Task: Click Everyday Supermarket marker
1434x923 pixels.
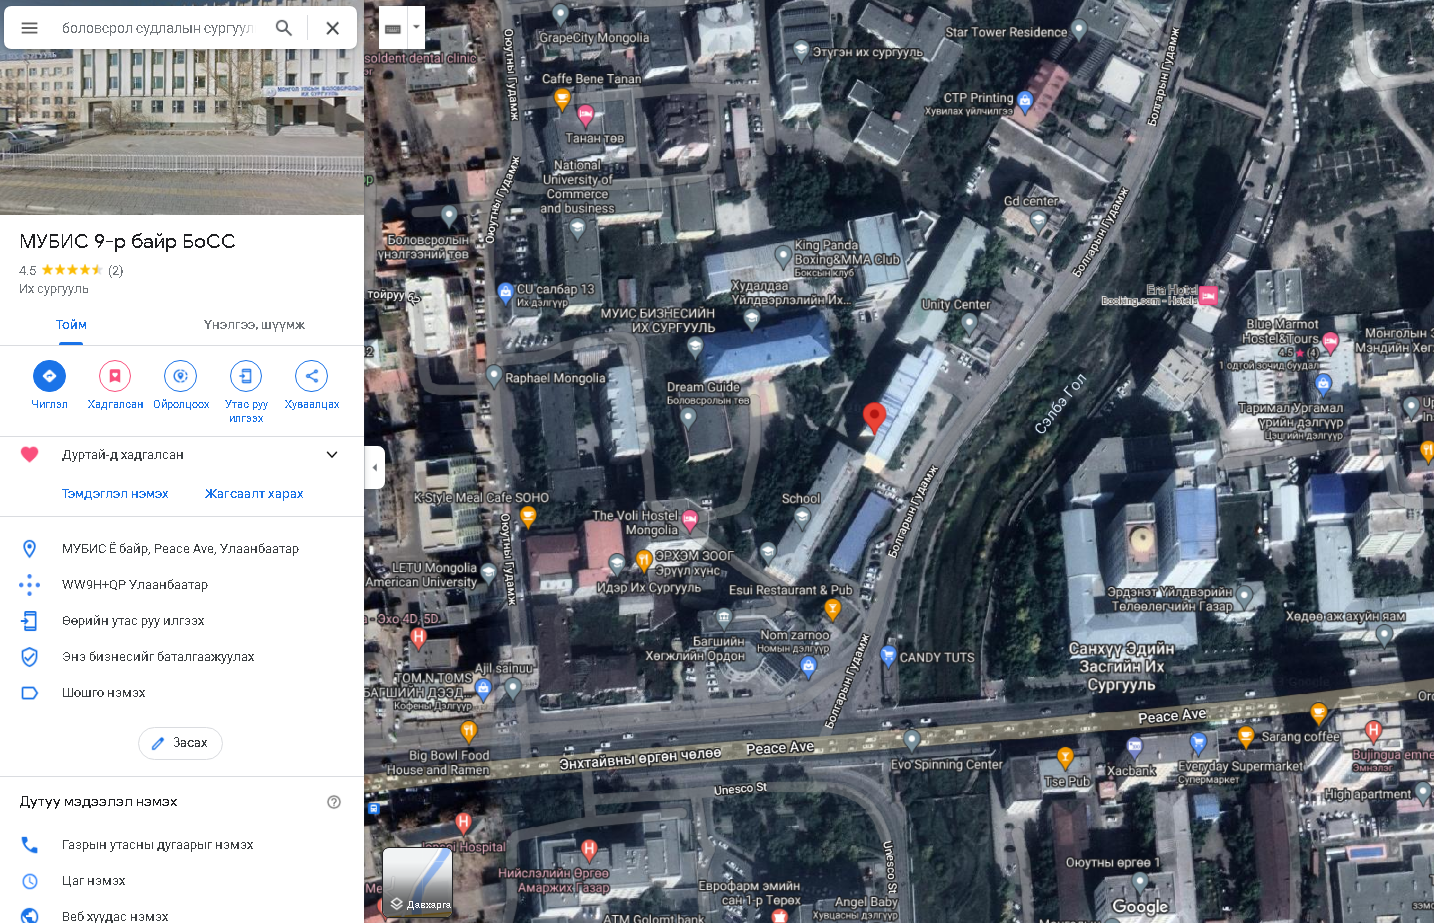Action: coord(1198,742)
